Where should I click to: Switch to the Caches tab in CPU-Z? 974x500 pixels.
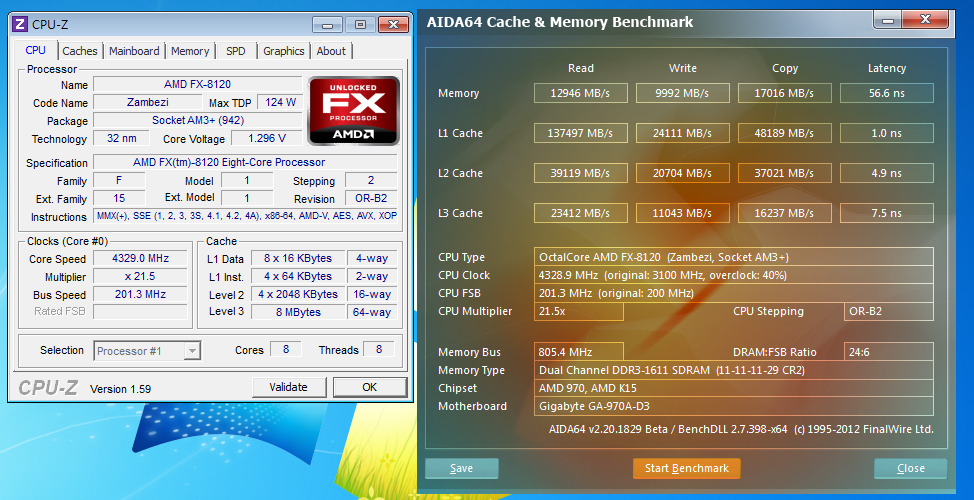pyautogui.click(x=80, y=51)
